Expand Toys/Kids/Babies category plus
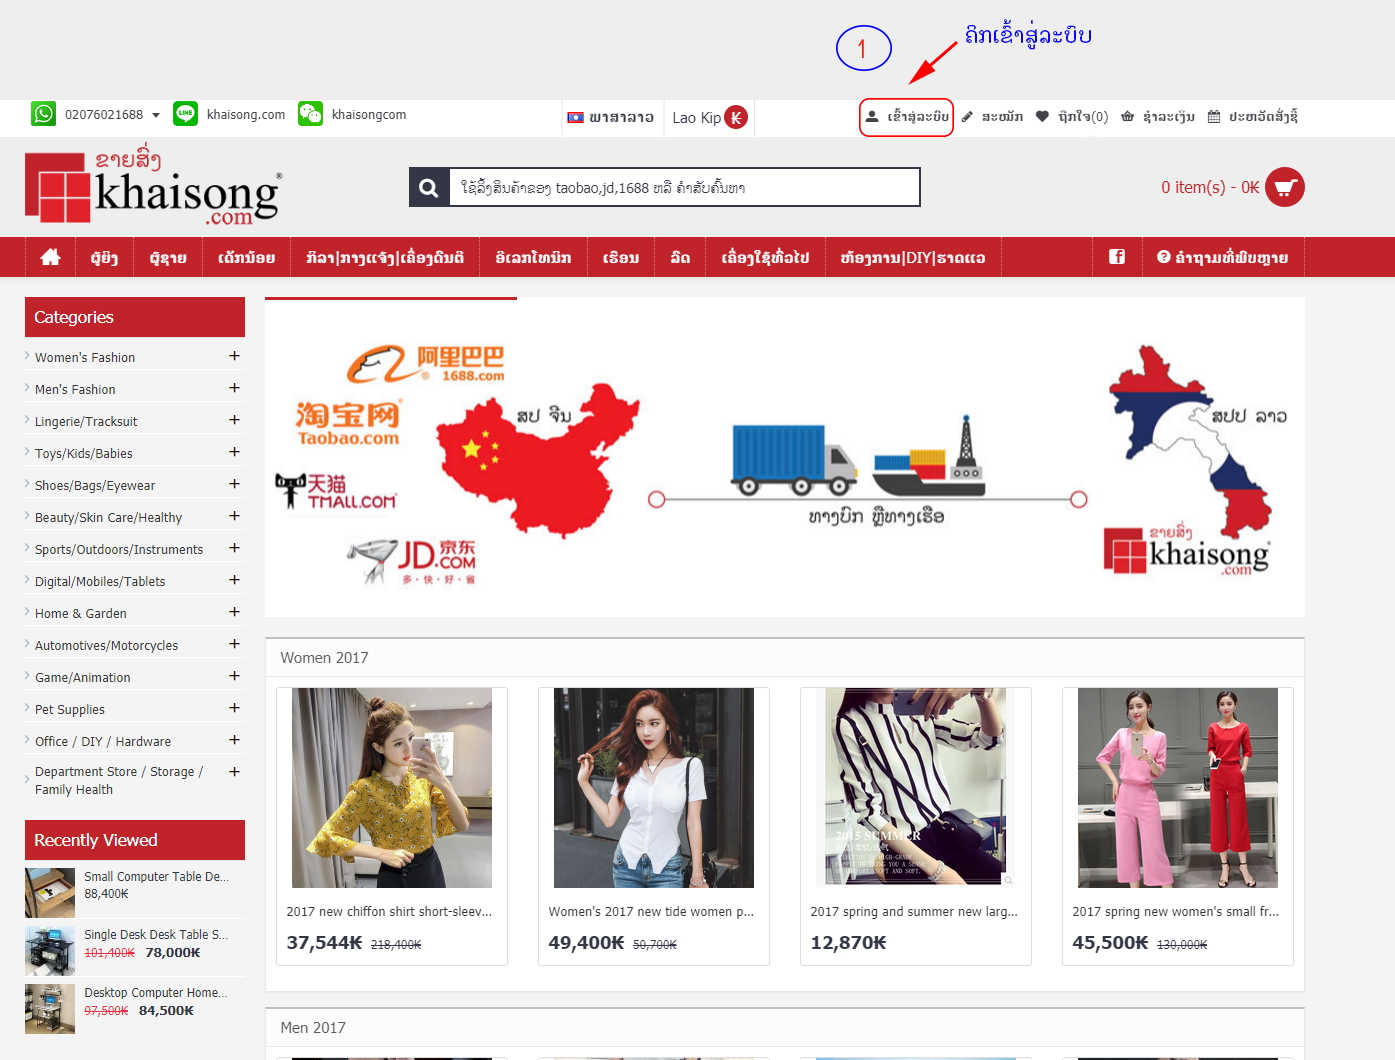 (x=234, y=452)
